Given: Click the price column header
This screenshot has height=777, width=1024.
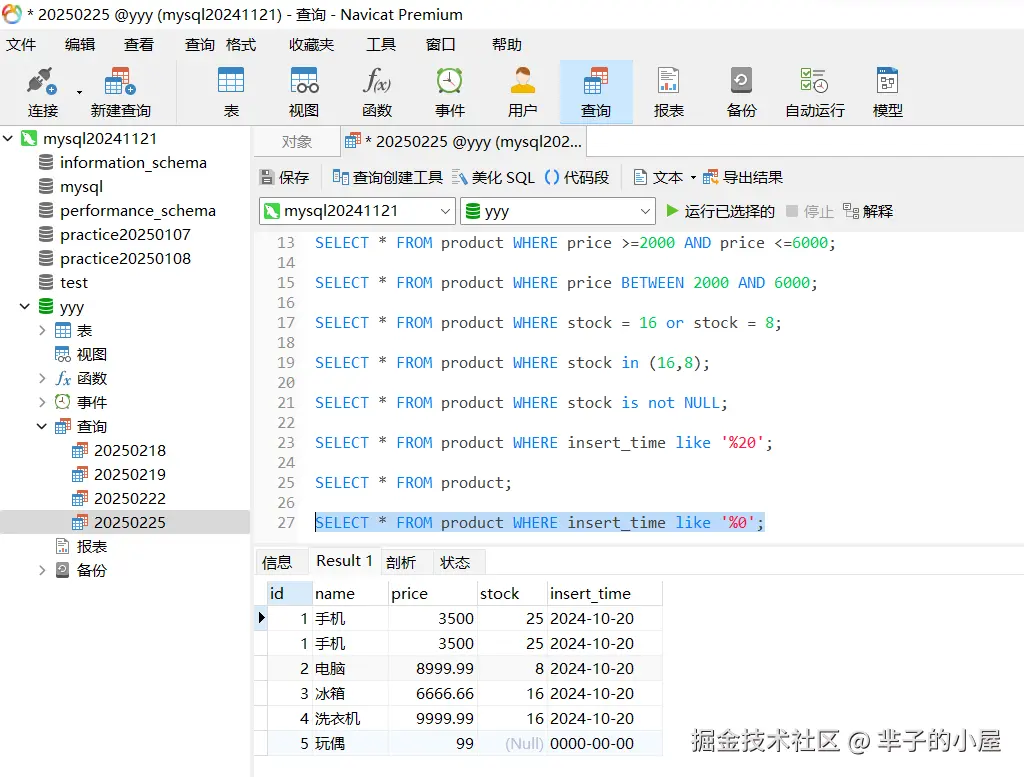Looking at the screenshot, I should click(x=432, y=594).
